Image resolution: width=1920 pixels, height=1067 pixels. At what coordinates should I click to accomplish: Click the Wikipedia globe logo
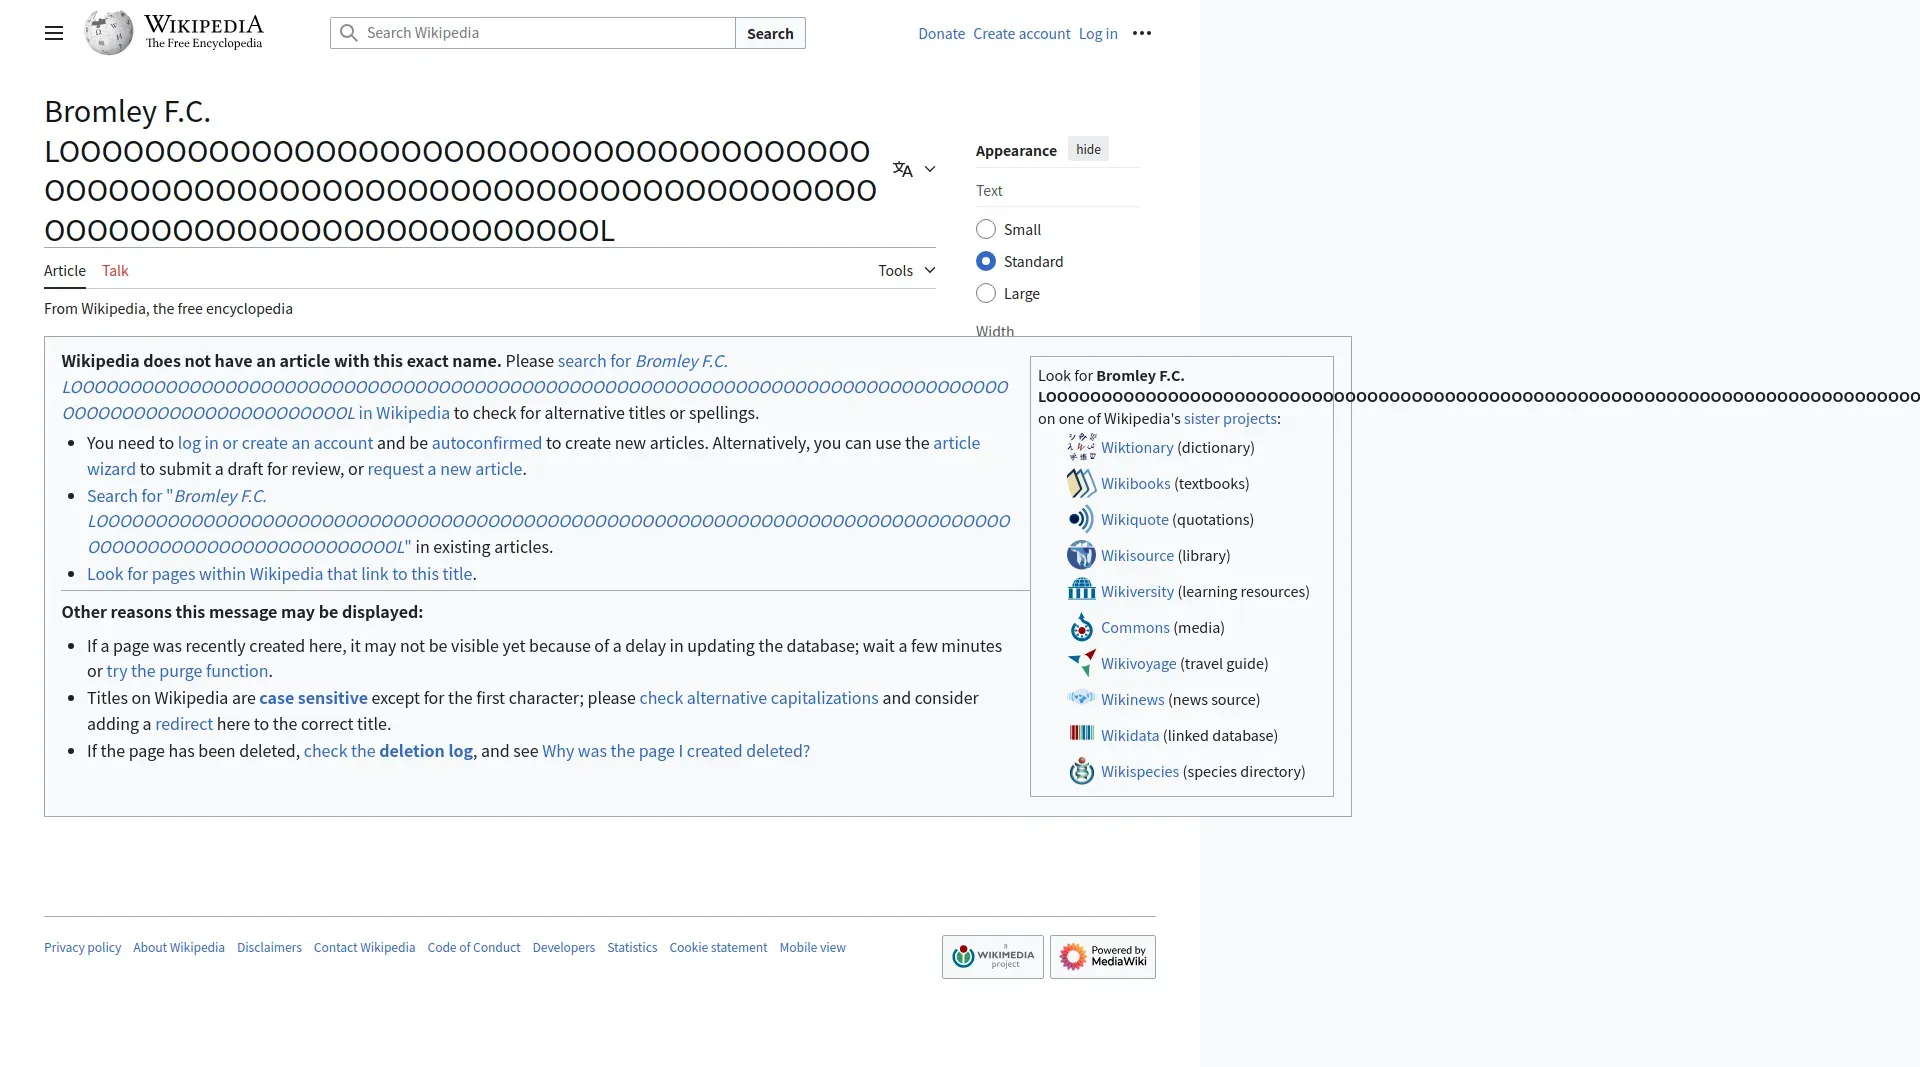coord(109,33)
